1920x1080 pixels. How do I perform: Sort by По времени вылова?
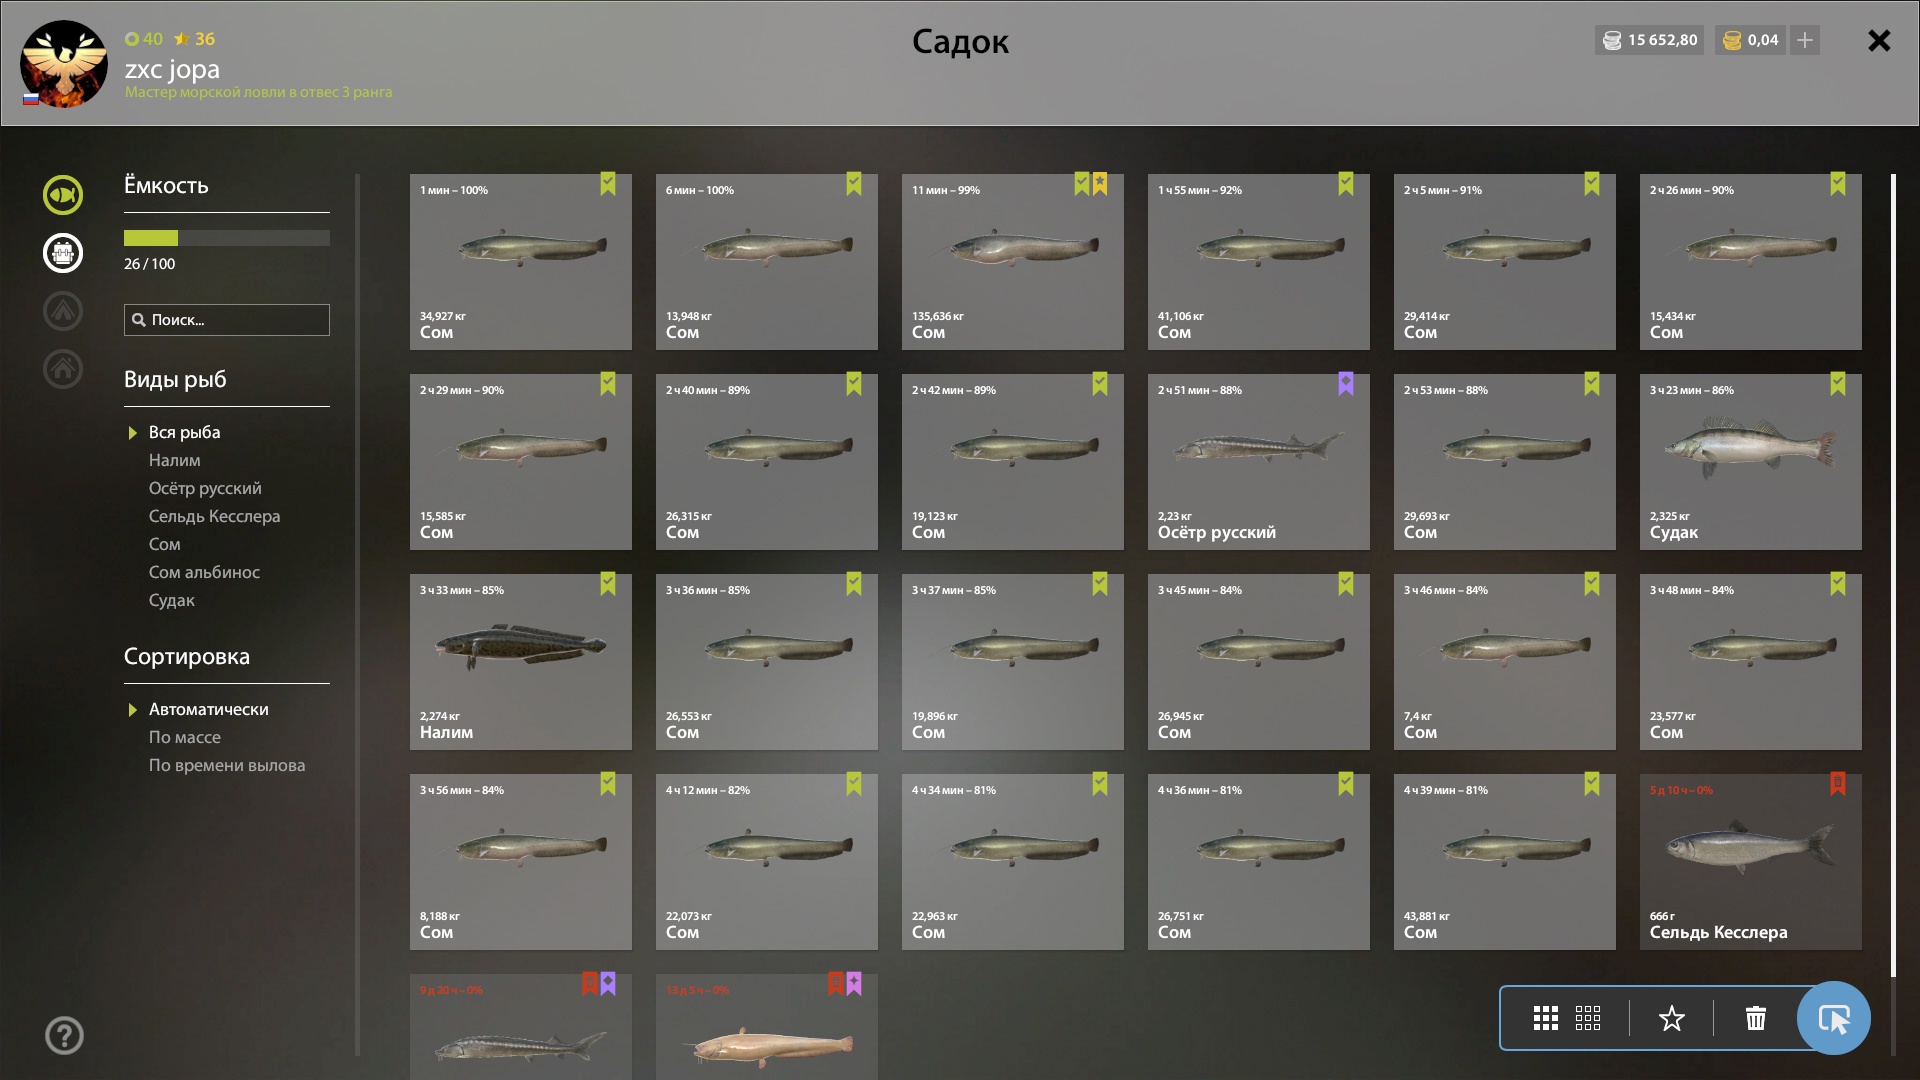point(227,765)
